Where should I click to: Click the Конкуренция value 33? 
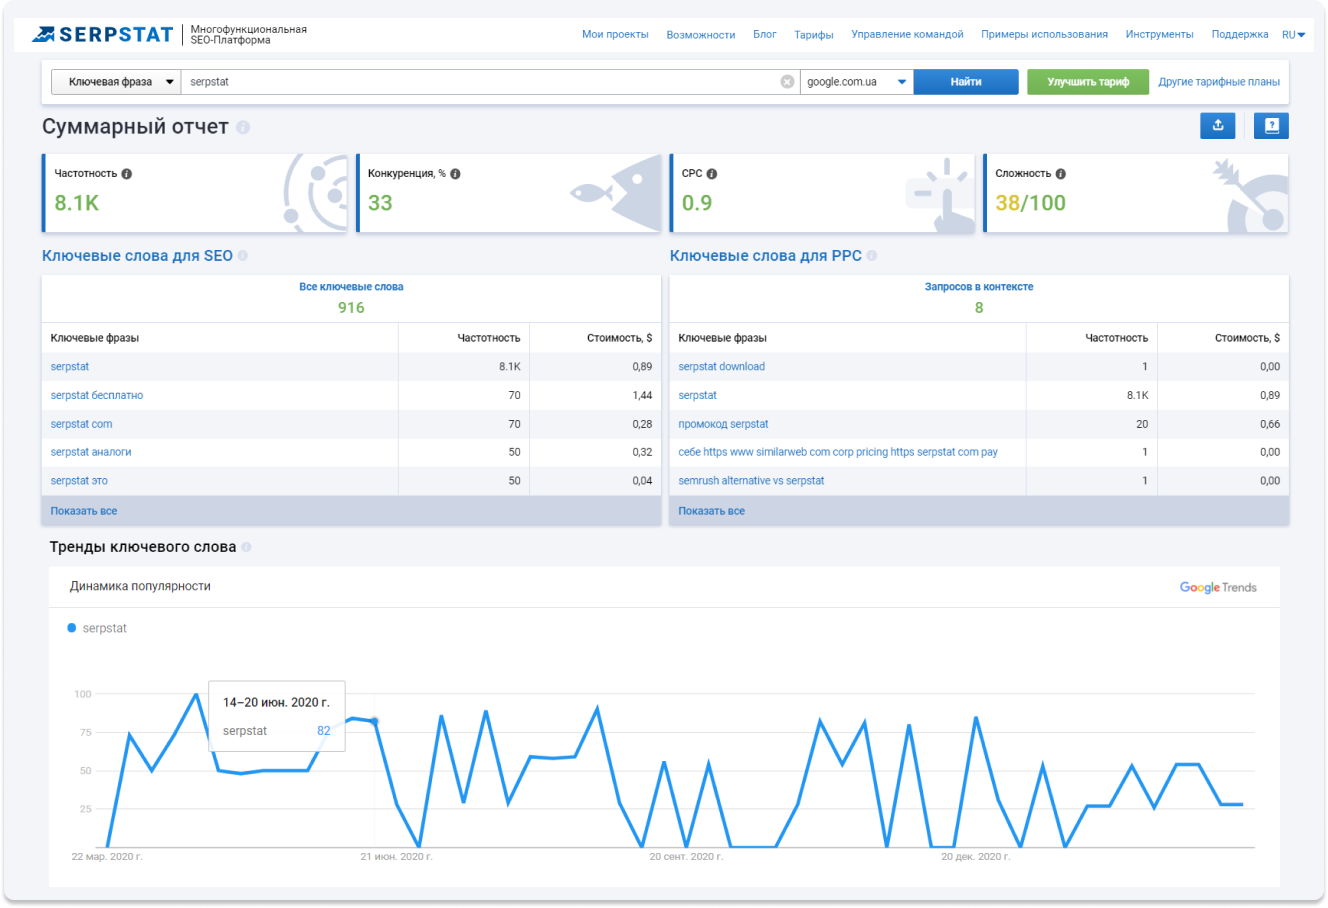[380, 203]
